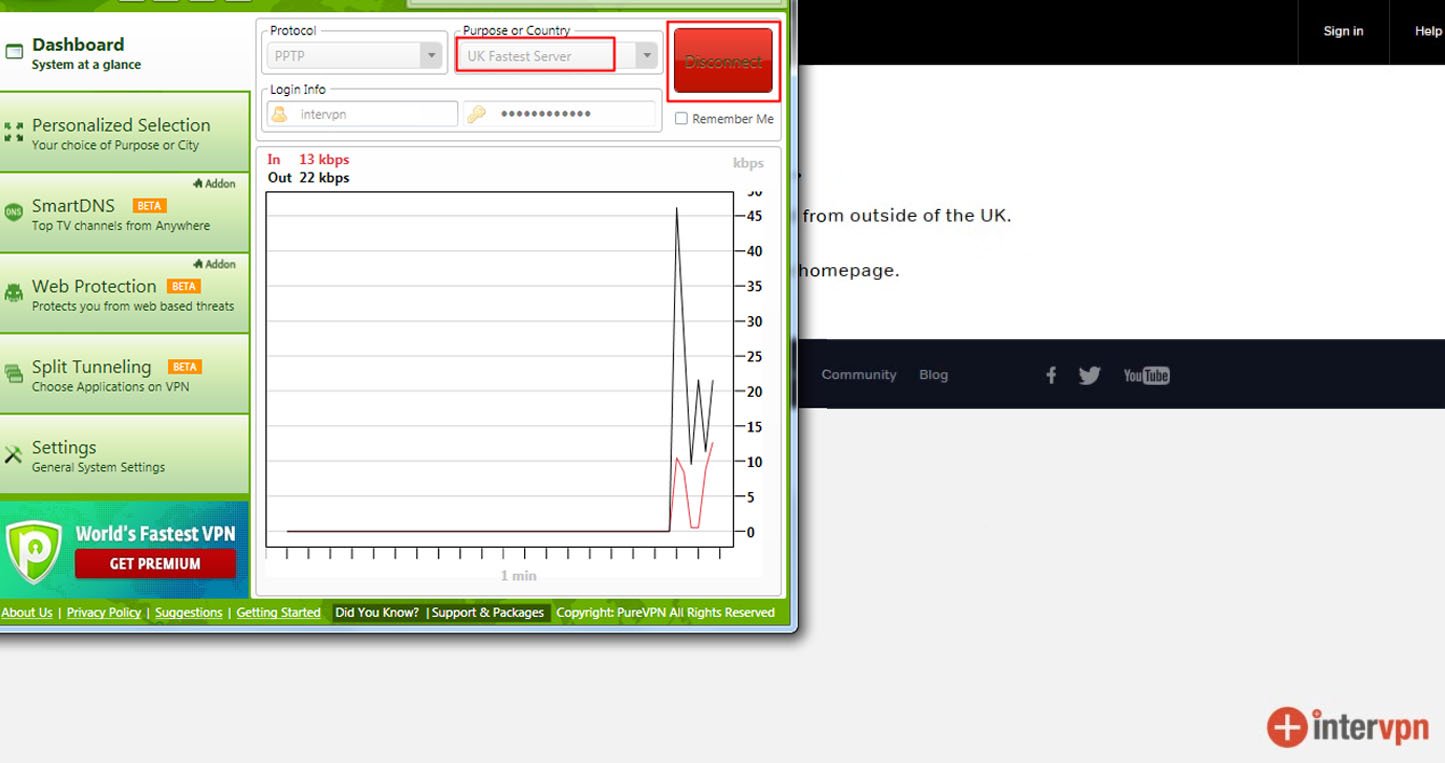The width and height of the screenshot is (1445, 763).
Task: Open Community link in webpage footer
Action: [x=859, y=375]
